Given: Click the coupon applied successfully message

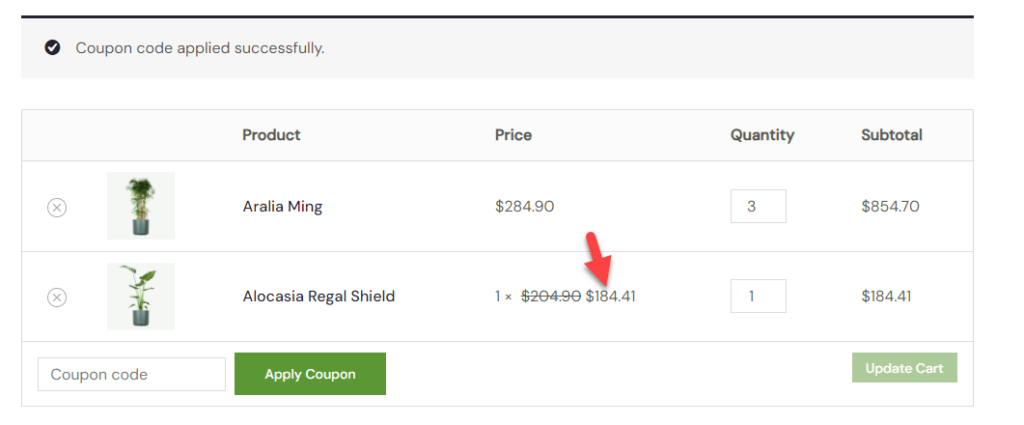Looking at the screenshot, I should 200,48.
